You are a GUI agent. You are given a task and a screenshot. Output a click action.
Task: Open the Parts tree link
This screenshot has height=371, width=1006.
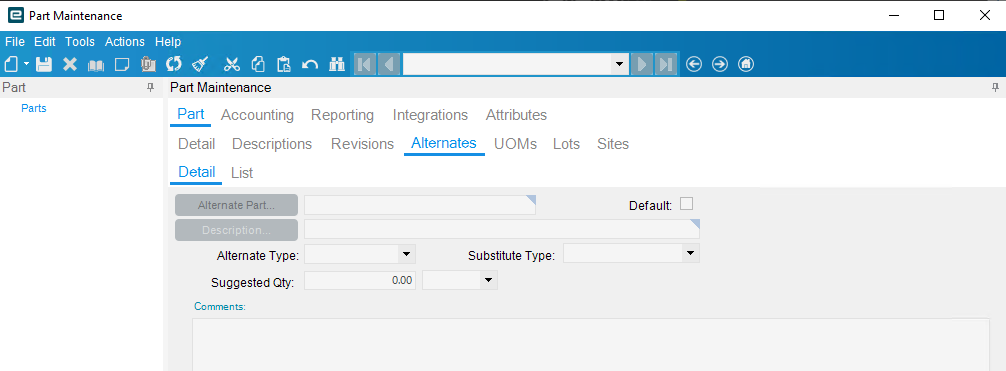[x=34, y=108]
